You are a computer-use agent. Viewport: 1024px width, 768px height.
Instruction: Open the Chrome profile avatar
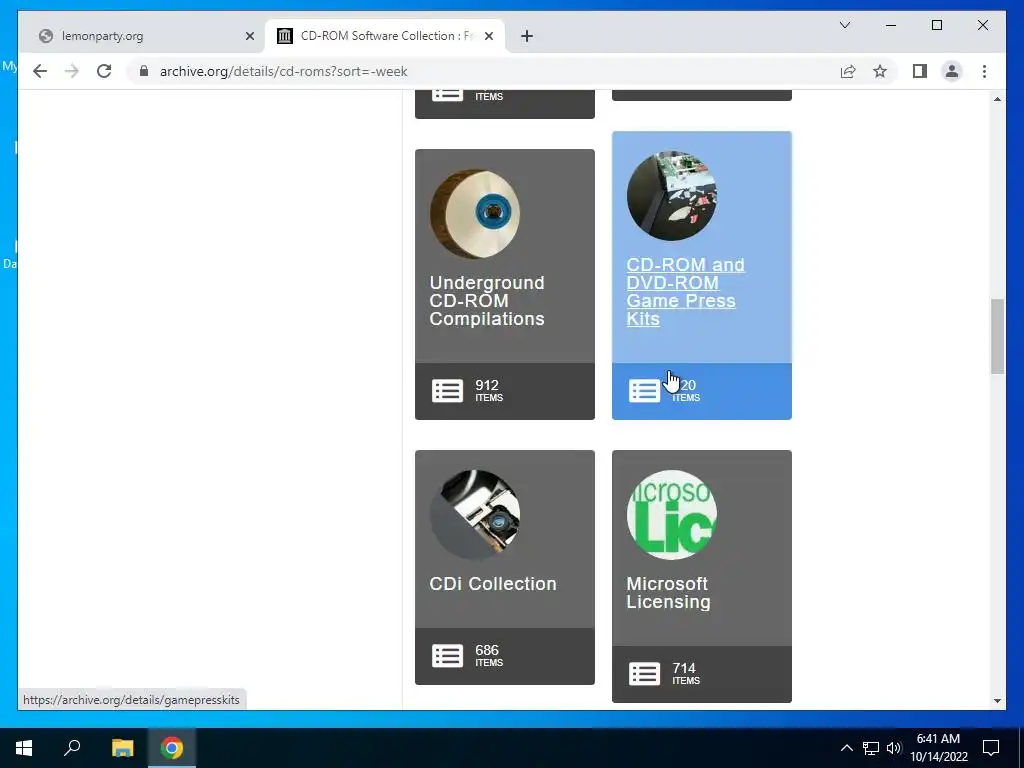tap(952, 71)
